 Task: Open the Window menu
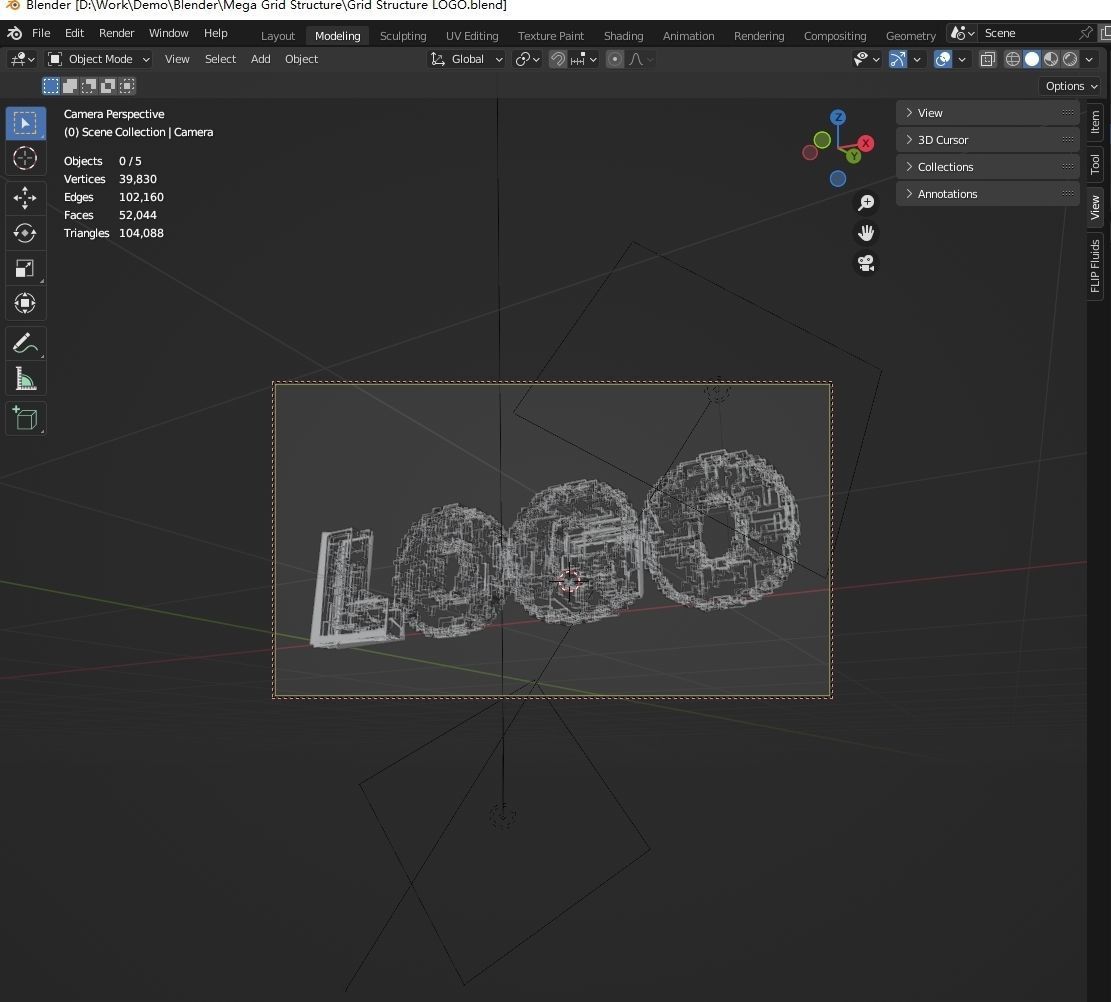point(169,33)
